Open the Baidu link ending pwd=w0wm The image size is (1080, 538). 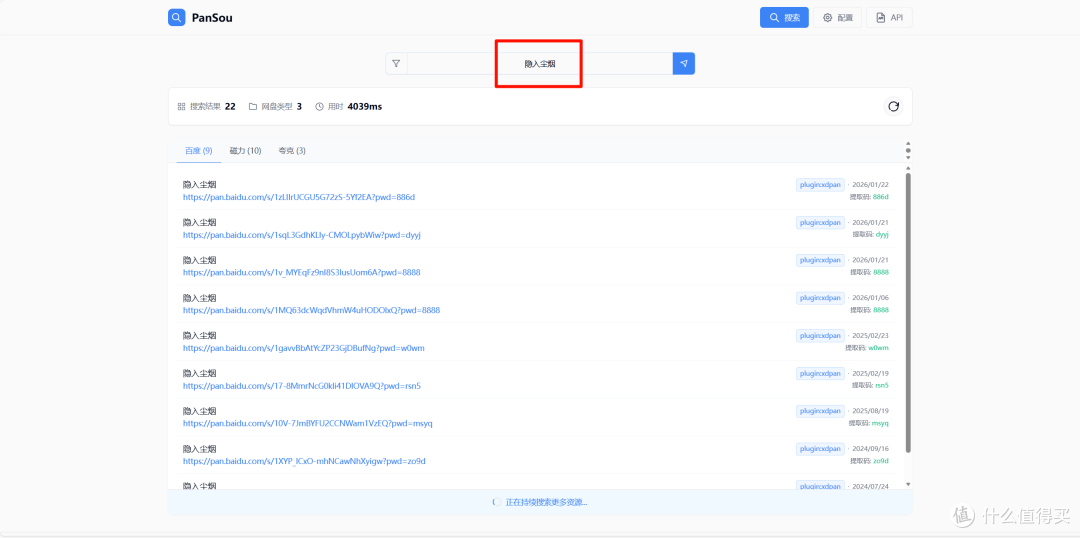coord(304,348)
